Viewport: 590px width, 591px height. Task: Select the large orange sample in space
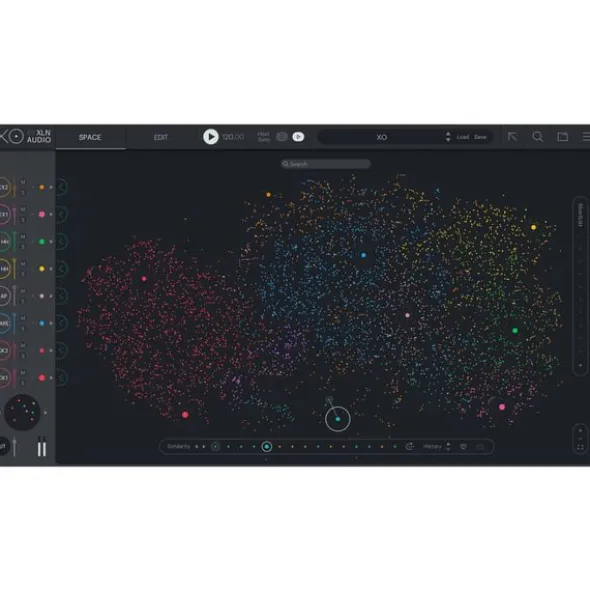pyautogui.click(x=268, y=194)
